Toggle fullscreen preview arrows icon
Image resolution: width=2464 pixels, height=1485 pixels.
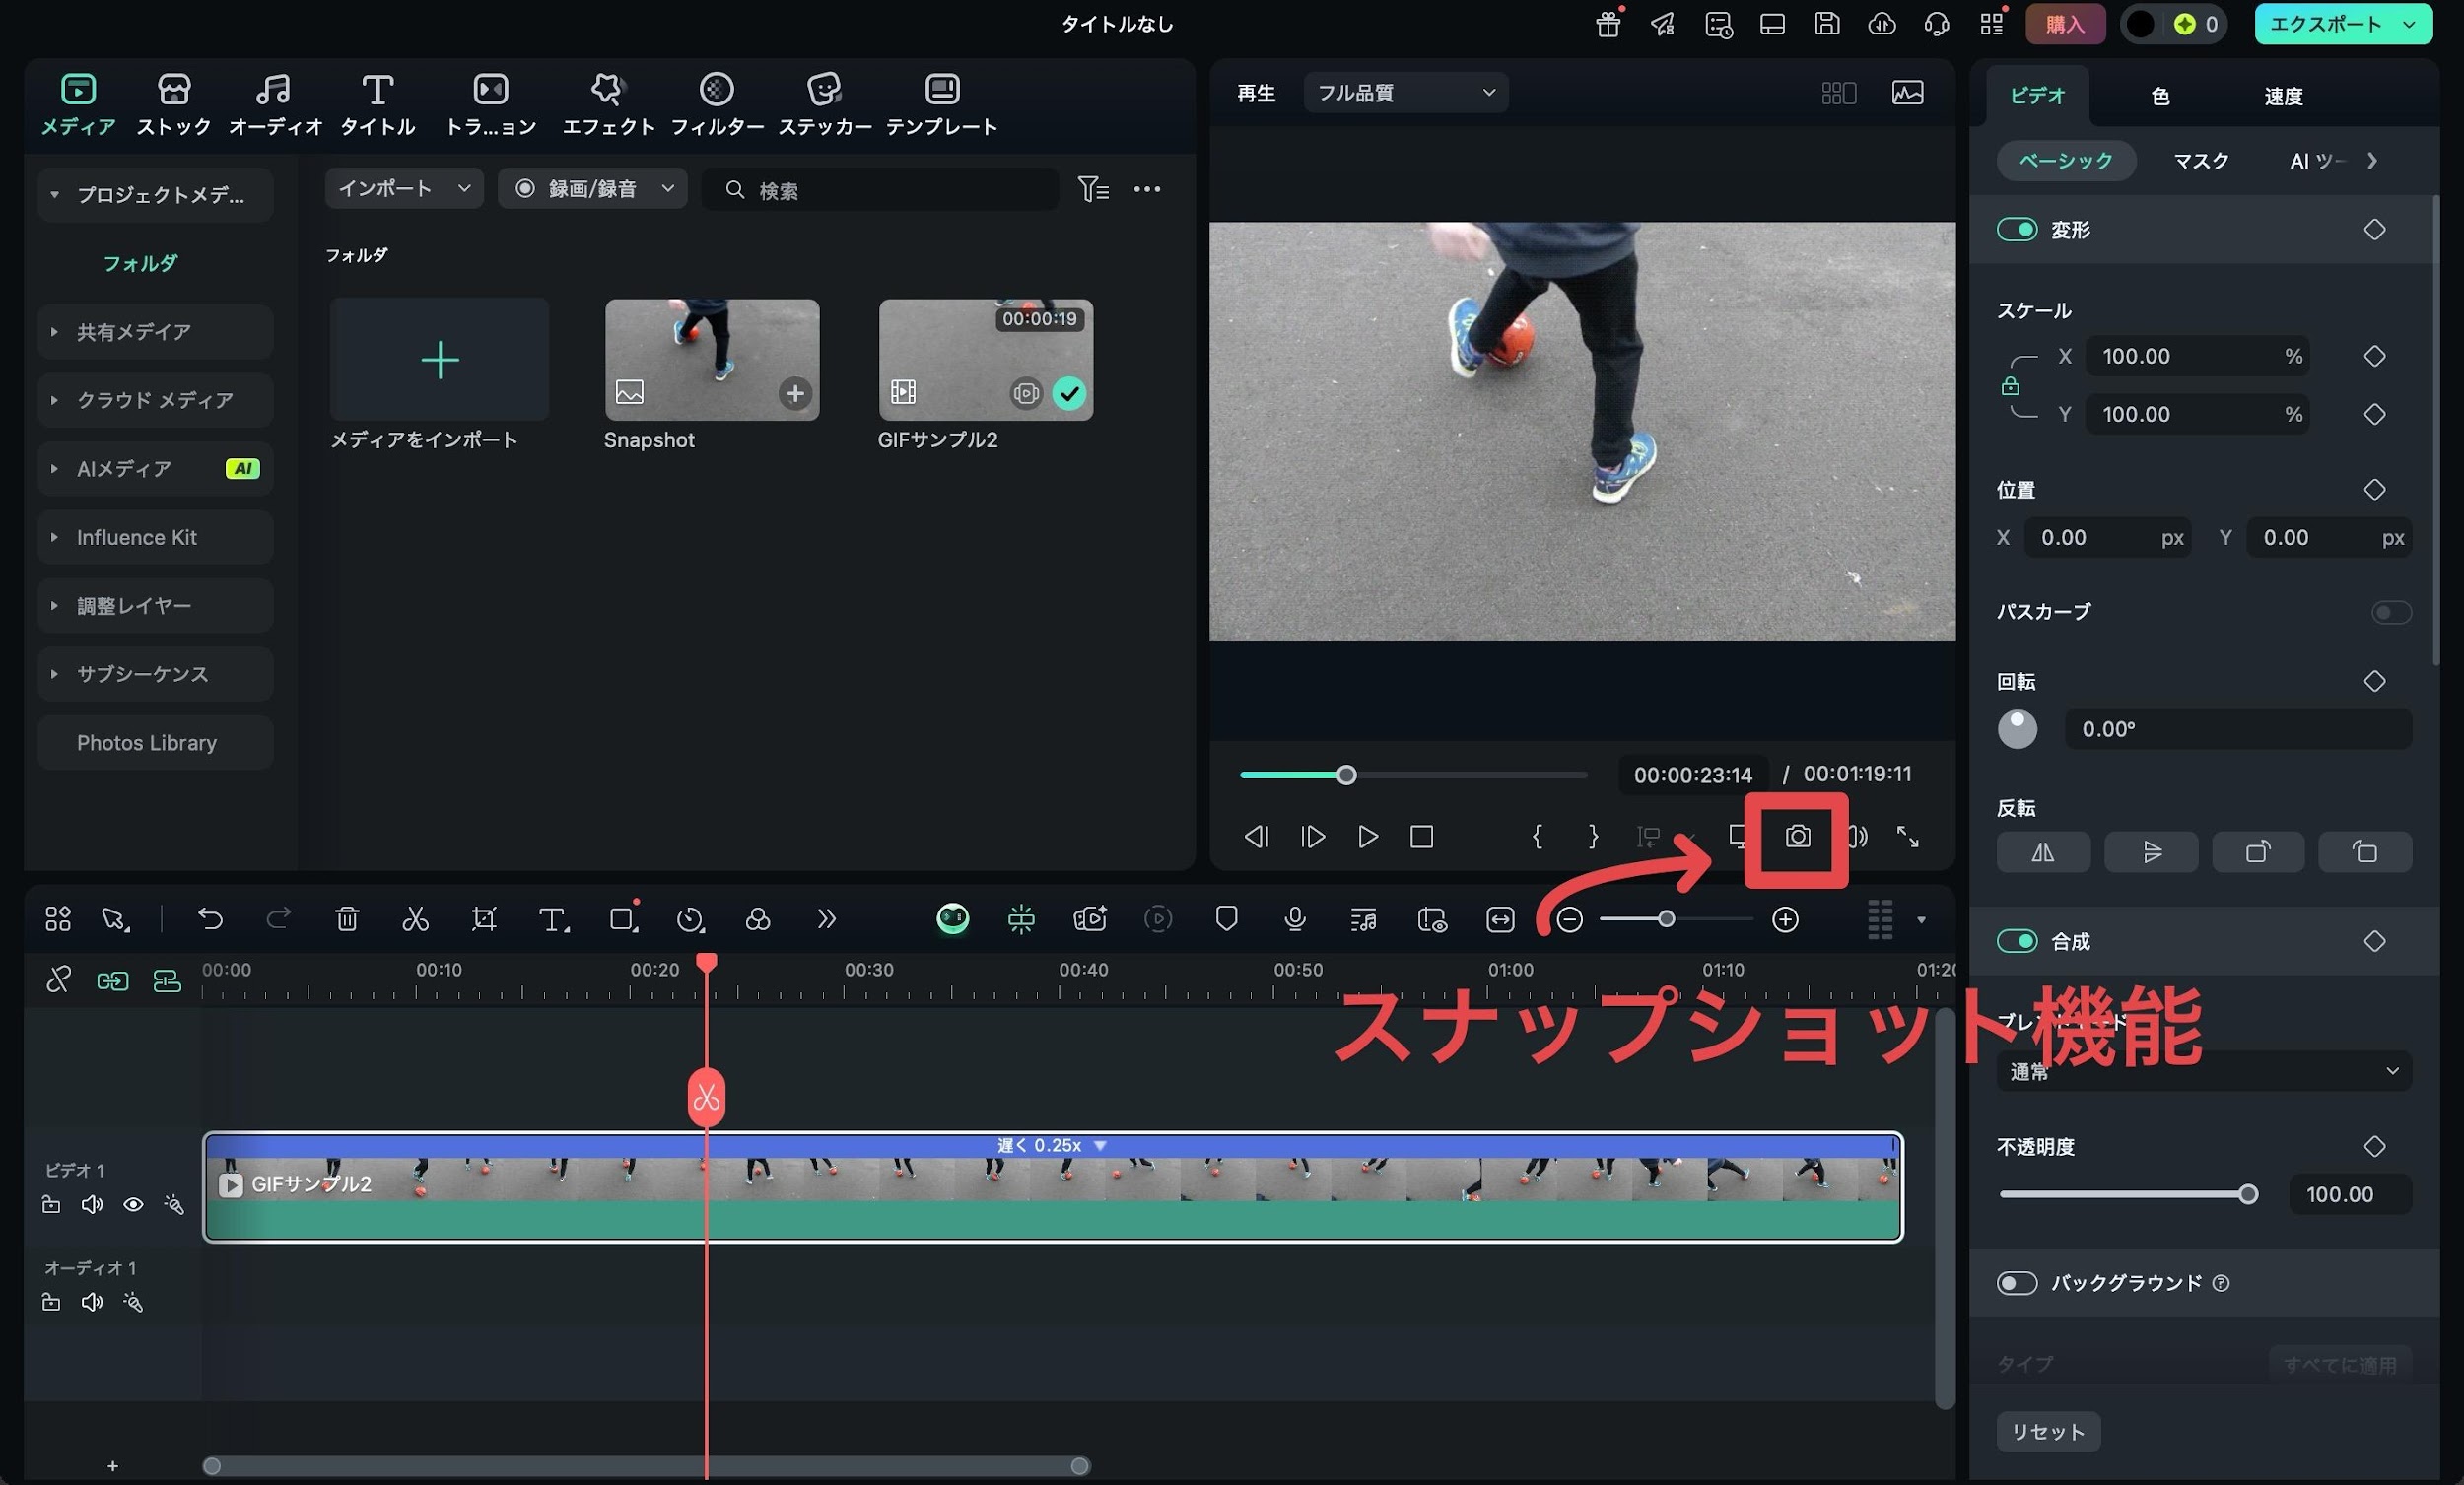1907,836
